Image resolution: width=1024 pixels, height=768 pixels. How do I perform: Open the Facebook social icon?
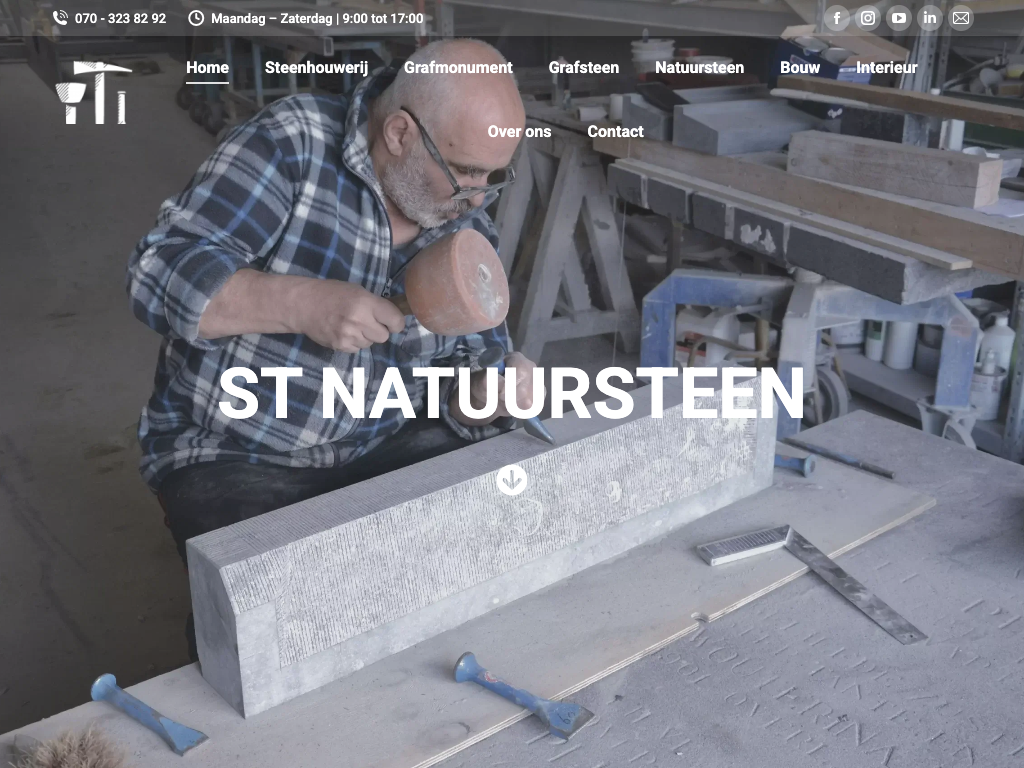coord(837,18)
